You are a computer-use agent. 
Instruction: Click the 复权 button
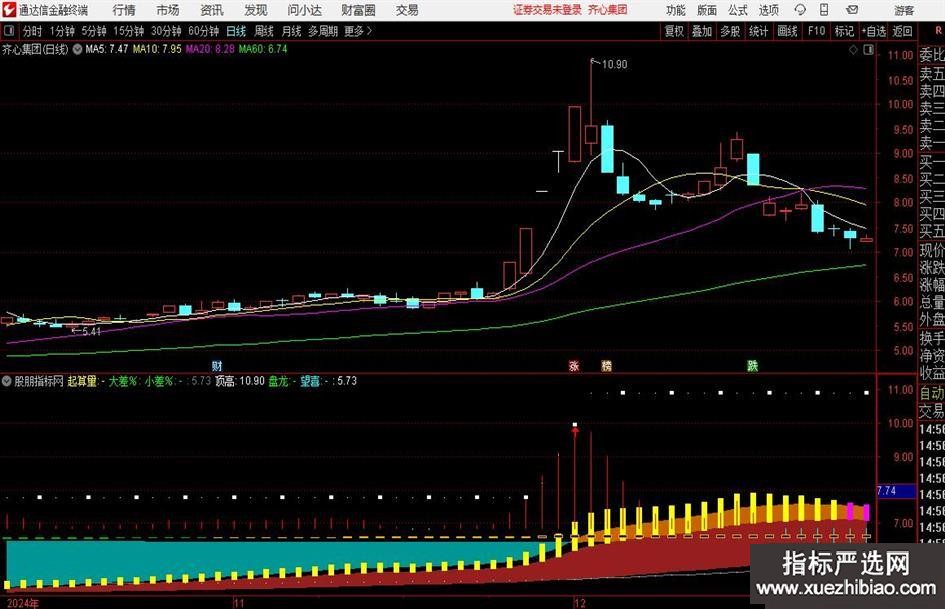(674, 31)
